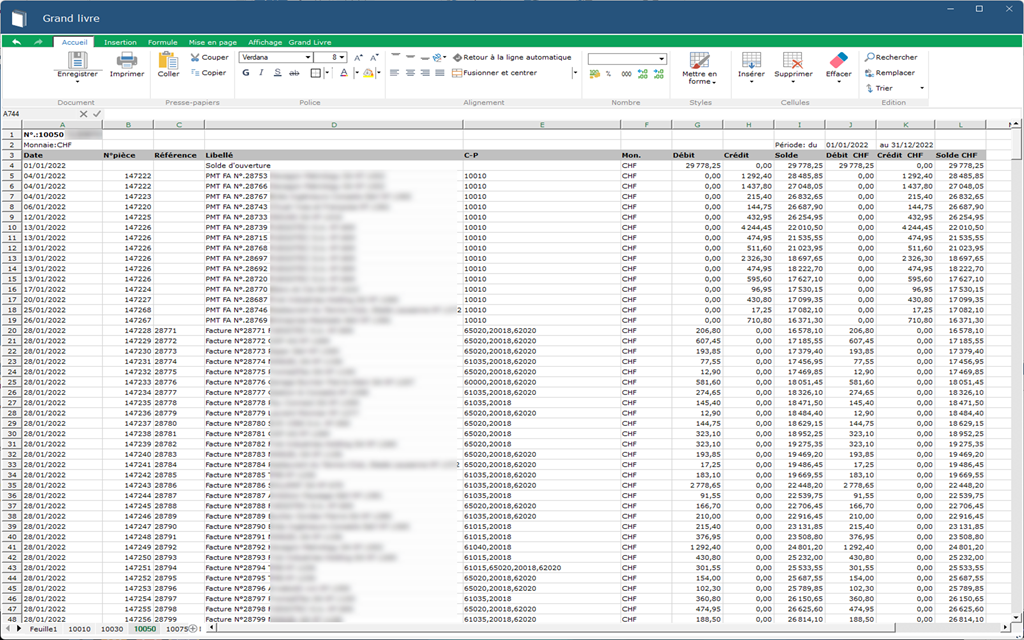Switch to the Formule ribbon tab
Viewport: 1024px width, 640px height.
pyautogui.click(x=163, y=42)
